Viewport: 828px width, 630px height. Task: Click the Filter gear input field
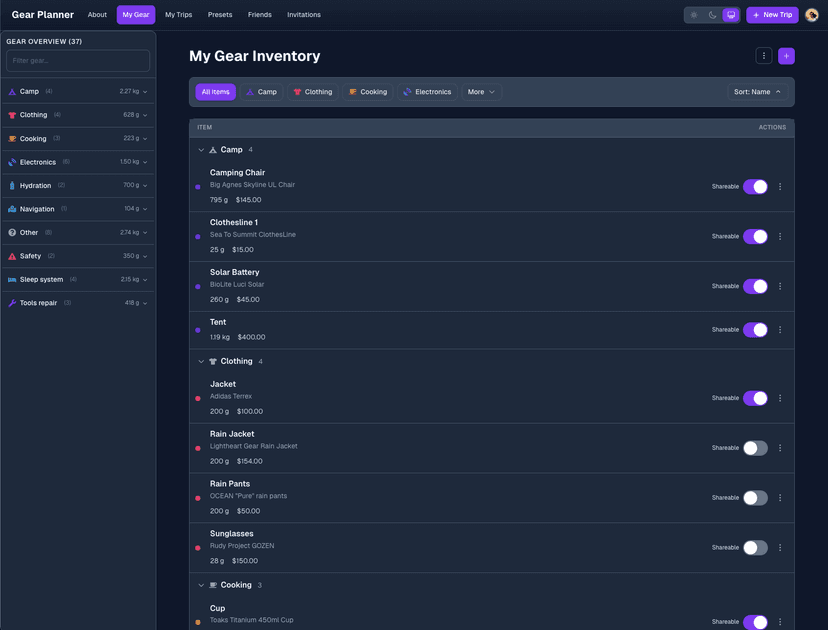coord(78,61)
